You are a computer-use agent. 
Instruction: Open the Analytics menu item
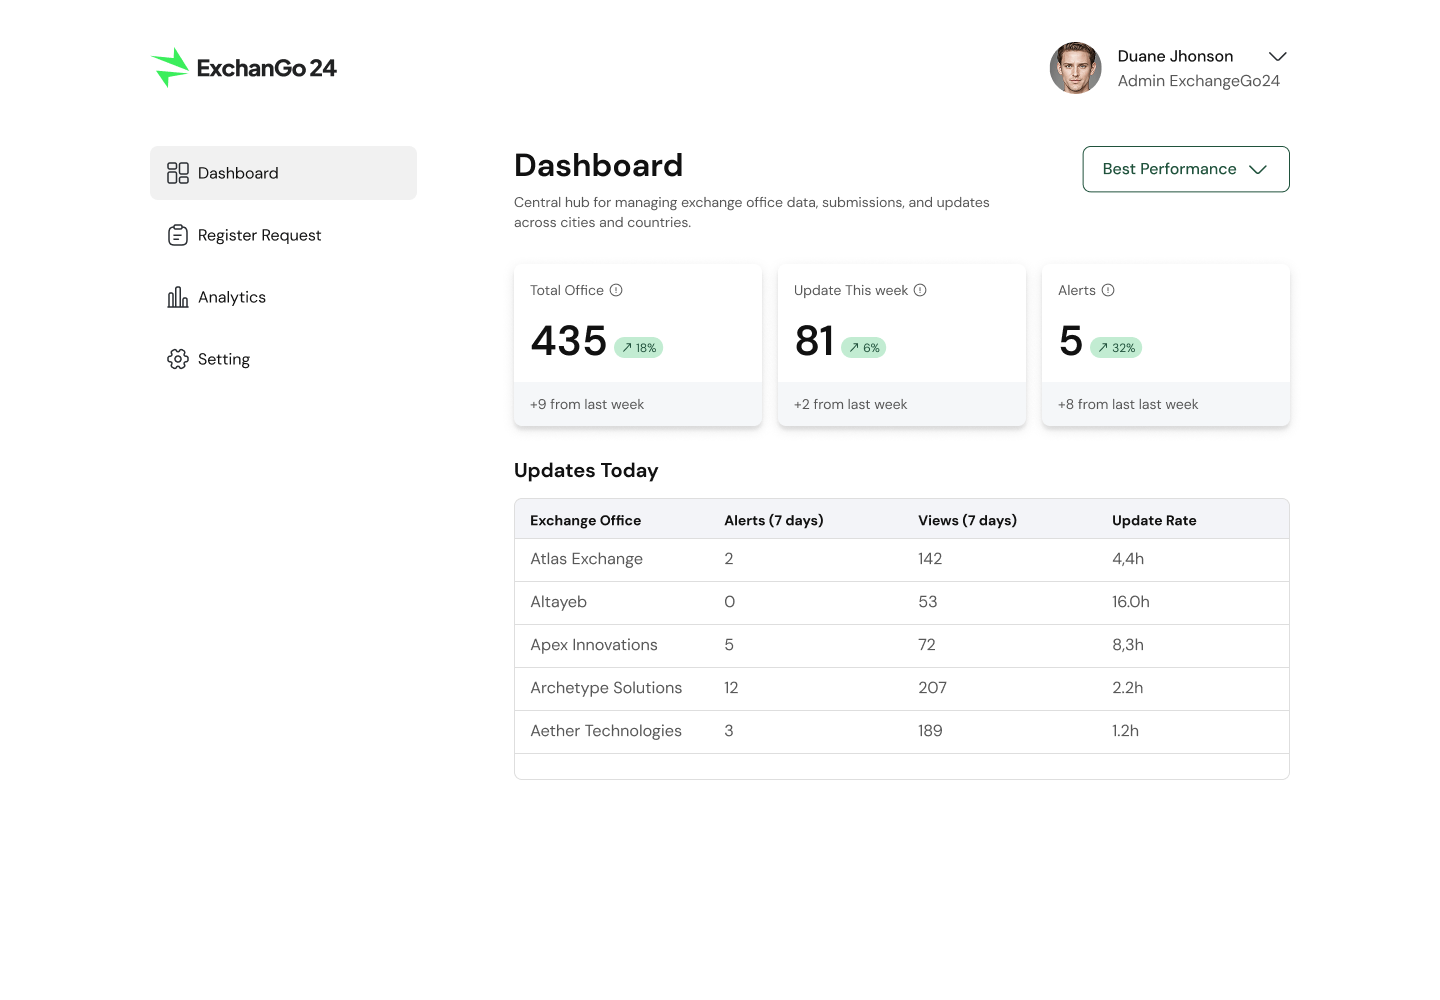232,297
